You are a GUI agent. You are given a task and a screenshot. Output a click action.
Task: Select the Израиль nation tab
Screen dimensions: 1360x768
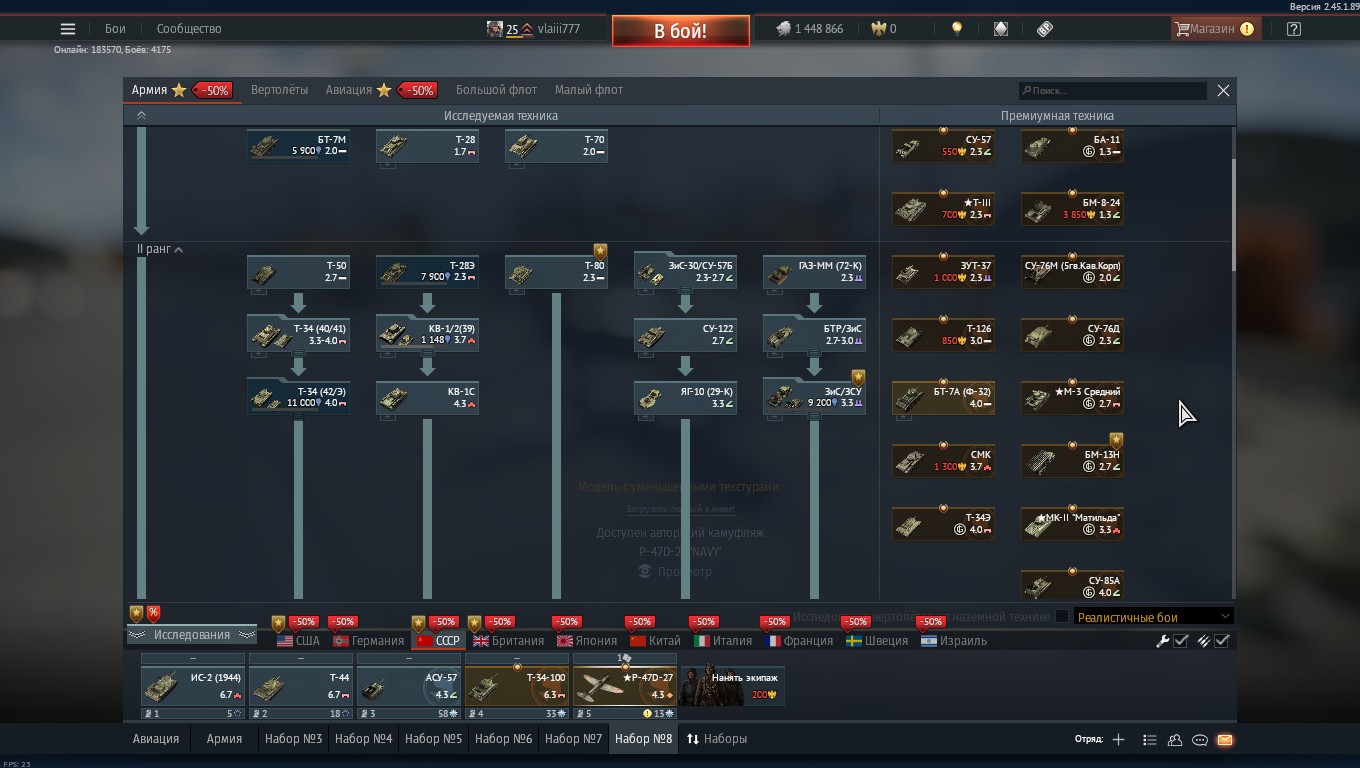[954, 641]
